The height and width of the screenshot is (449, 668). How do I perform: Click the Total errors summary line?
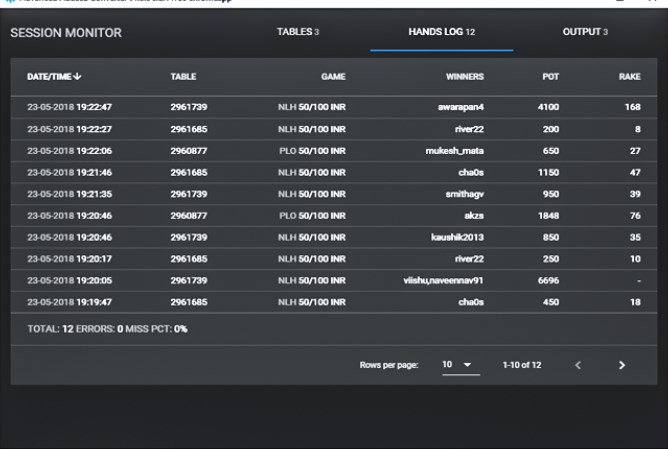coord(107,329)
